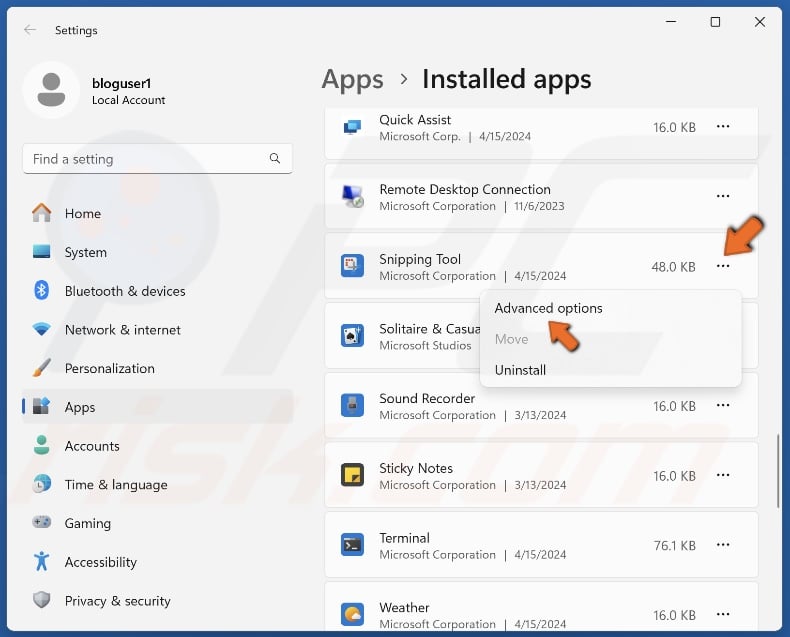
Task: Click the Gaming controller icon
Action: click(x=41, y=522)
